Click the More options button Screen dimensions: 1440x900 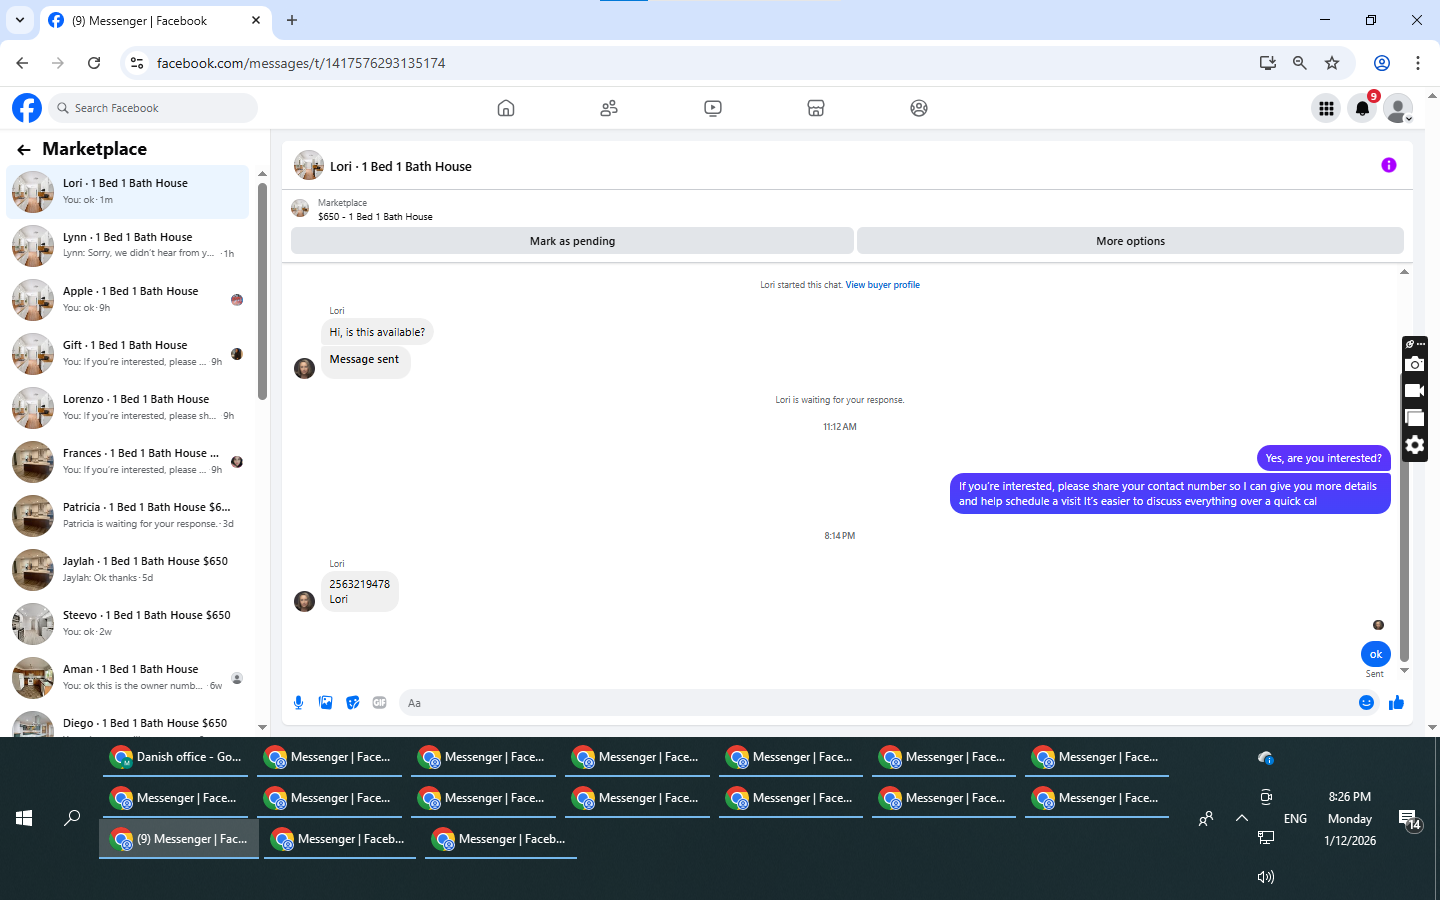(1130, 241)
